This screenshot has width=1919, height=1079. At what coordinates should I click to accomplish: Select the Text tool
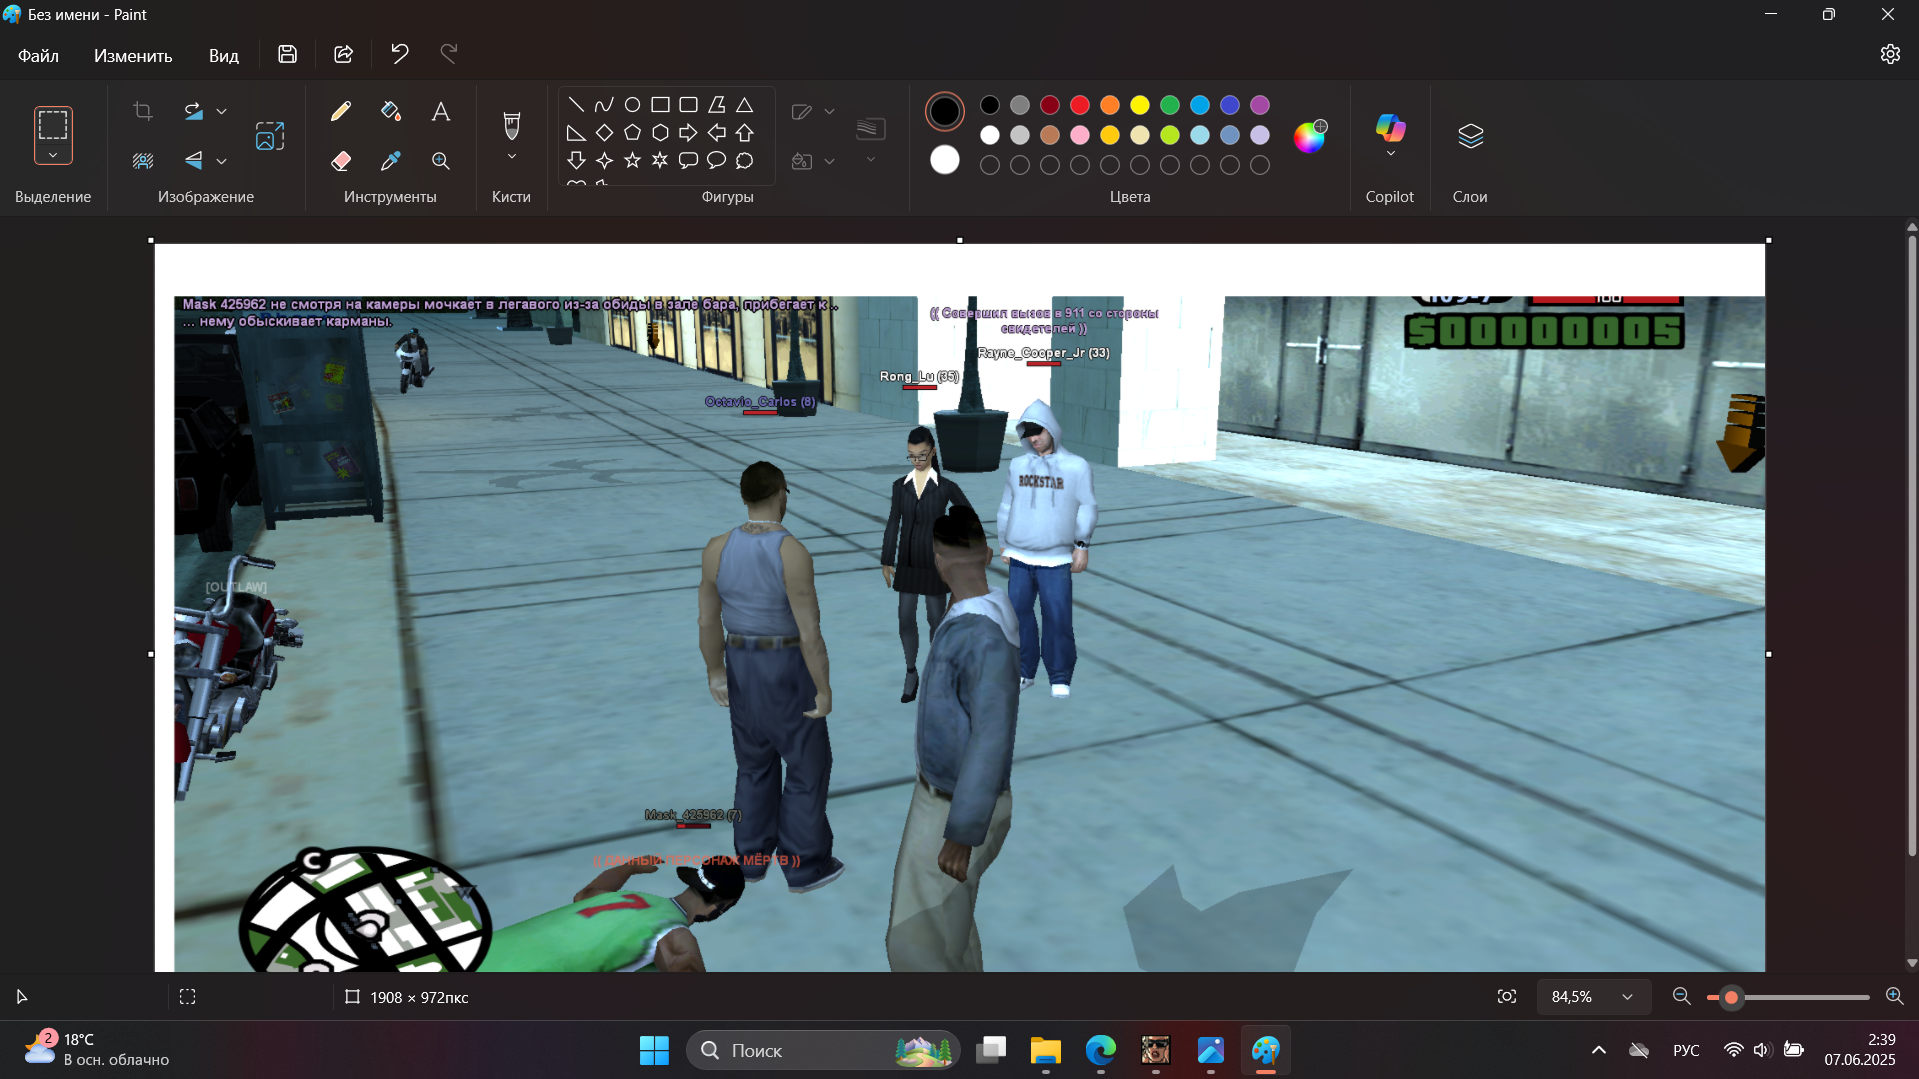[440, 112]
